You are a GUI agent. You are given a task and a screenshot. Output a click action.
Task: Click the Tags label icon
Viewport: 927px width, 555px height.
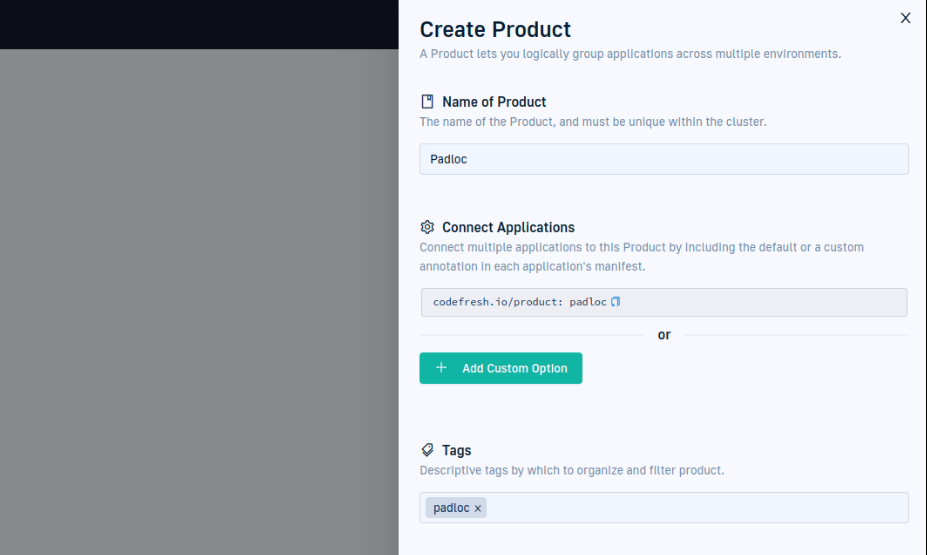(427, 450)
